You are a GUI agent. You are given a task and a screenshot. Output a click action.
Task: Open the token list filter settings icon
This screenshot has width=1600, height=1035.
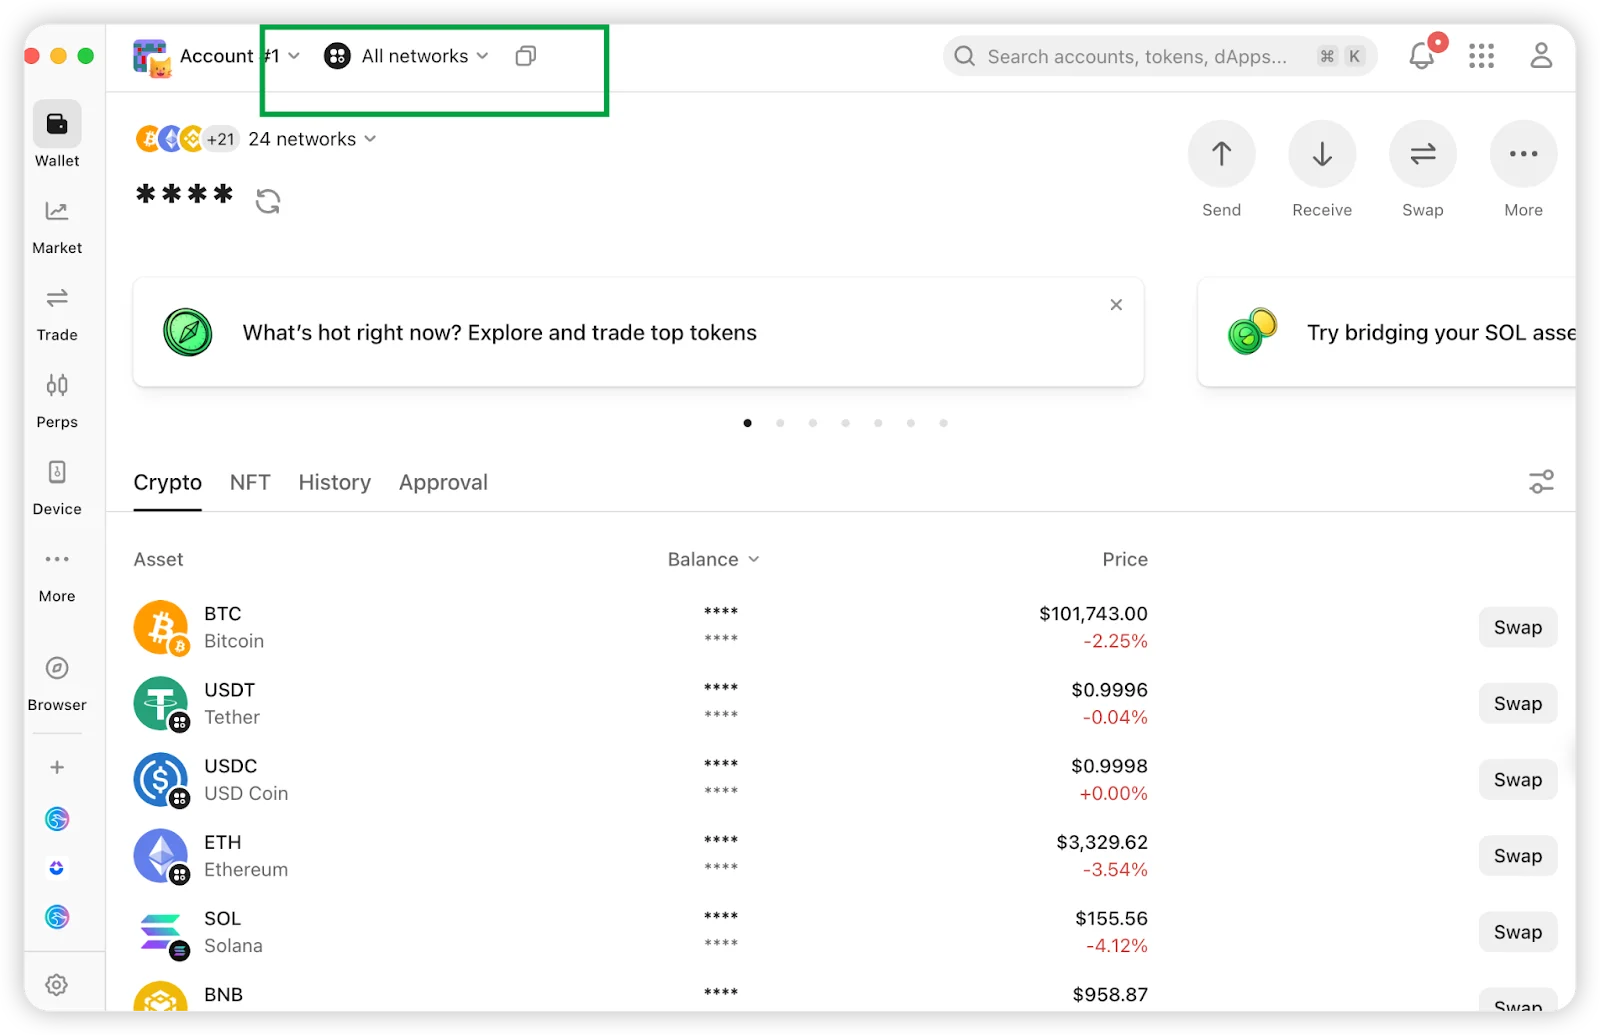pyautogui.click(x=1541, y=482)
